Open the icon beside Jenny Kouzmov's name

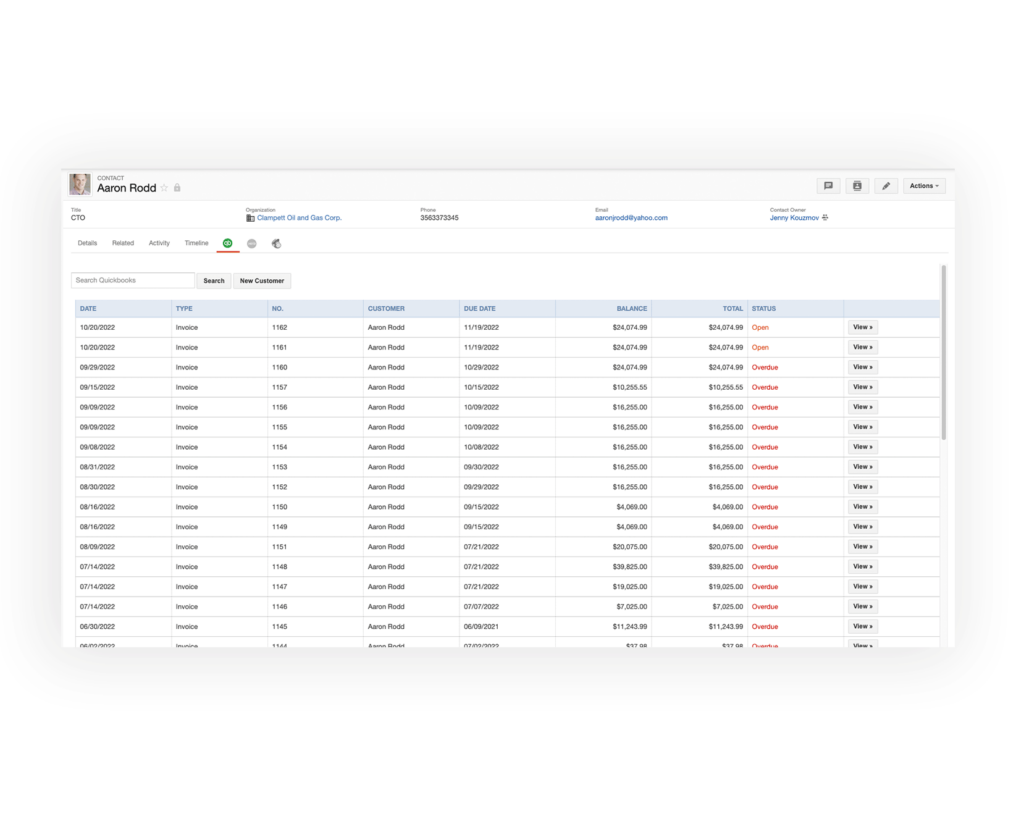[826, 218]
